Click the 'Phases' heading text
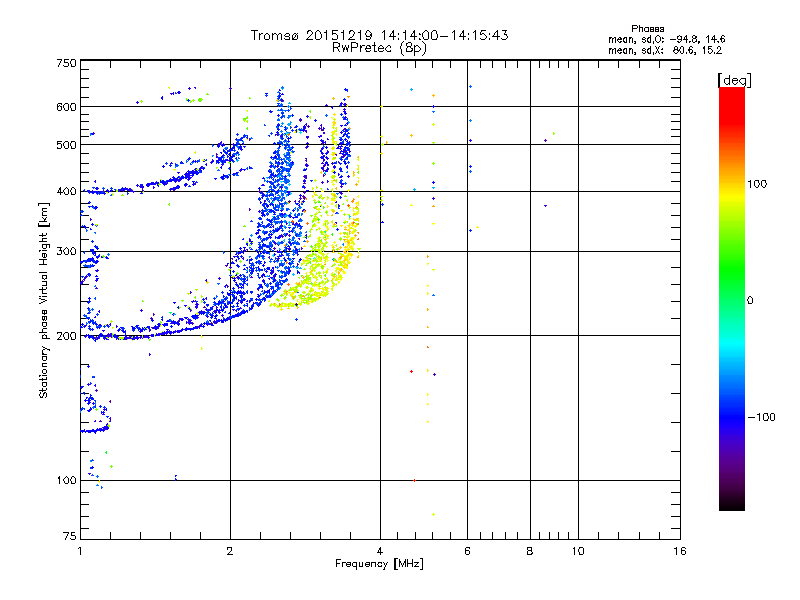Screen dimensions: 800x600 (x=647, y=29)
